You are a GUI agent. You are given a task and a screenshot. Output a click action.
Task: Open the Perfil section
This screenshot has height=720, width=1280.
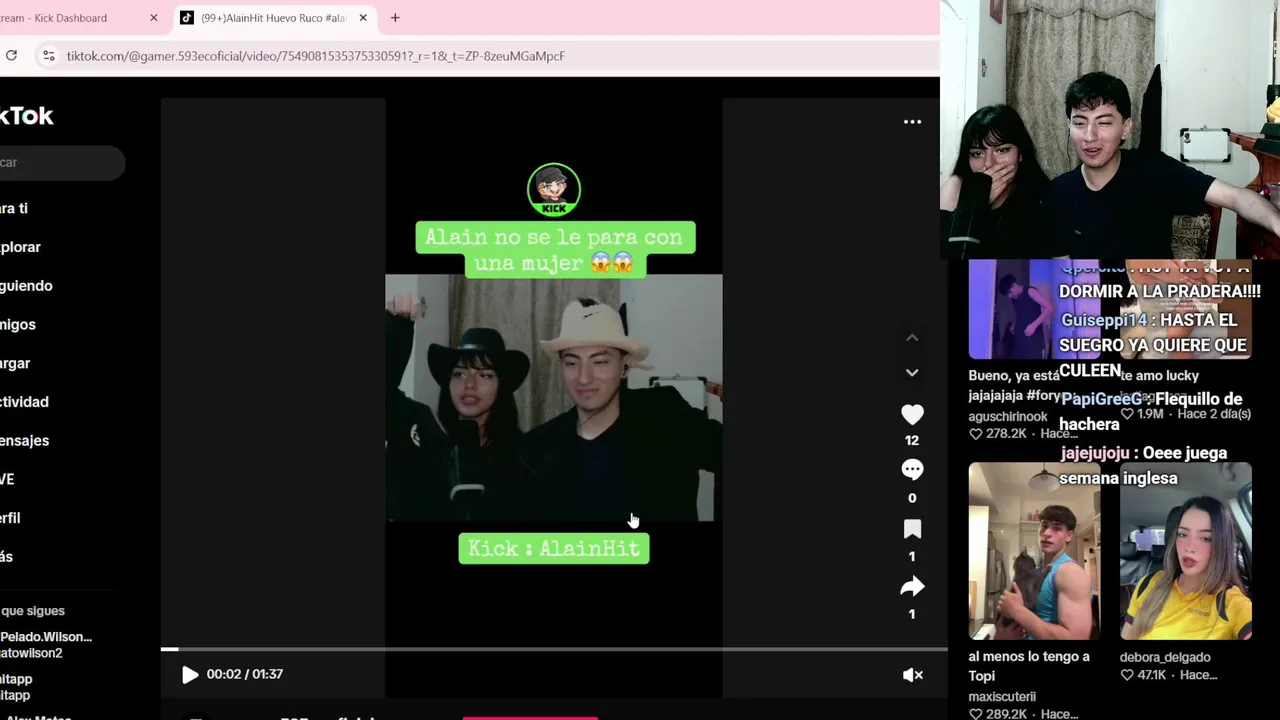click(x=10, y=518)
